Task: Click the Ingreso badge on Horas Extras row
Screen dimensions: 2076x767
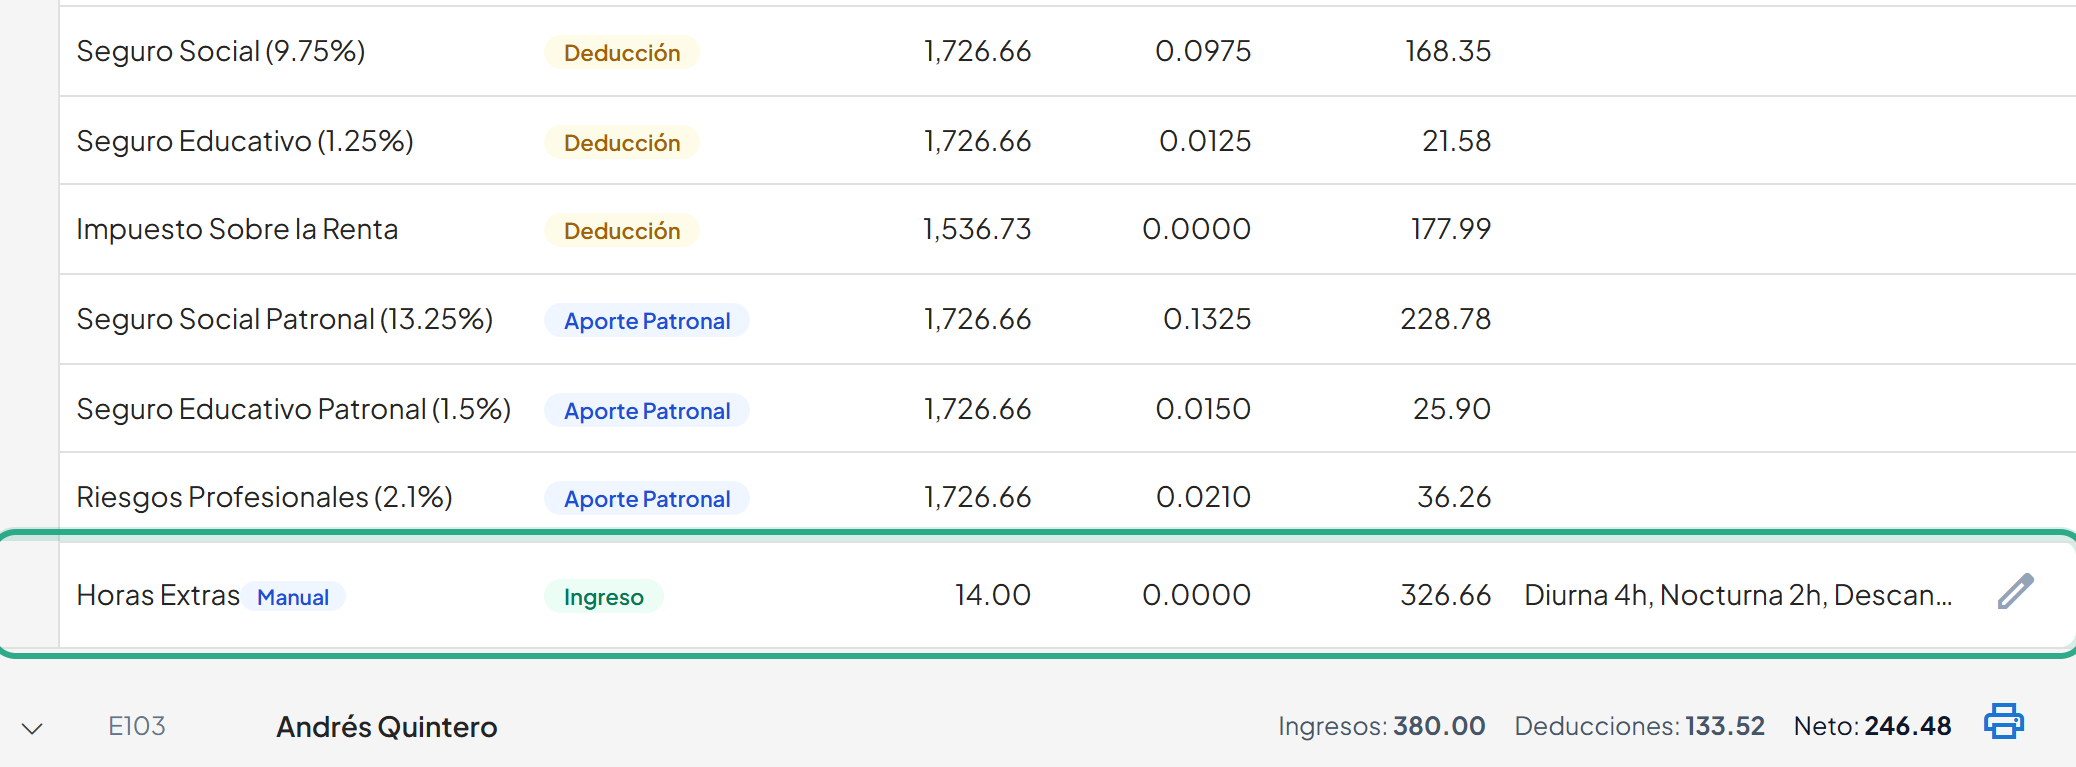Action: [x=604, y=597]
